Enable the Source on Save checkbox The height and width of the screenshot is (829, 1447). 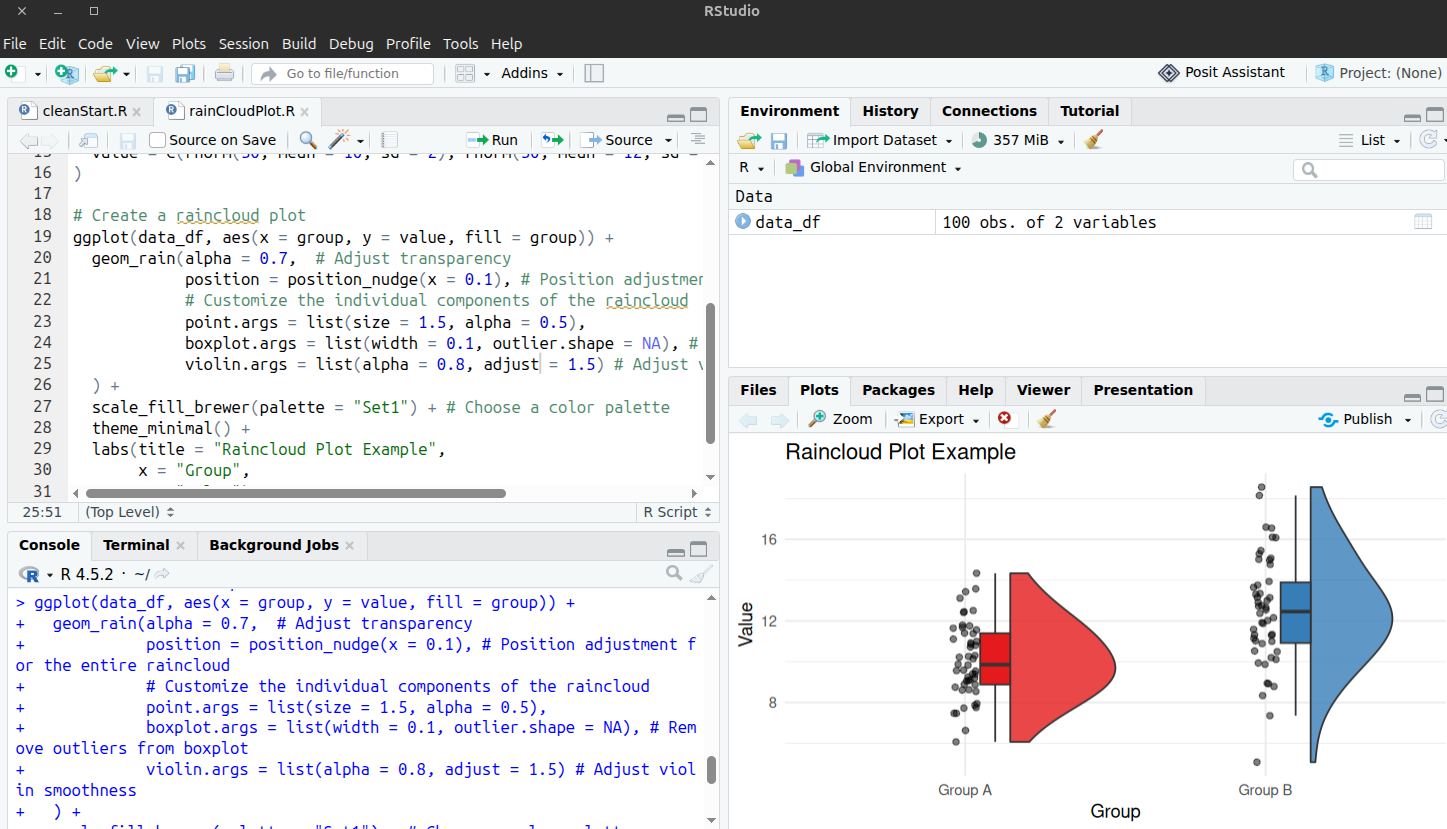click(x=157, y=140)
